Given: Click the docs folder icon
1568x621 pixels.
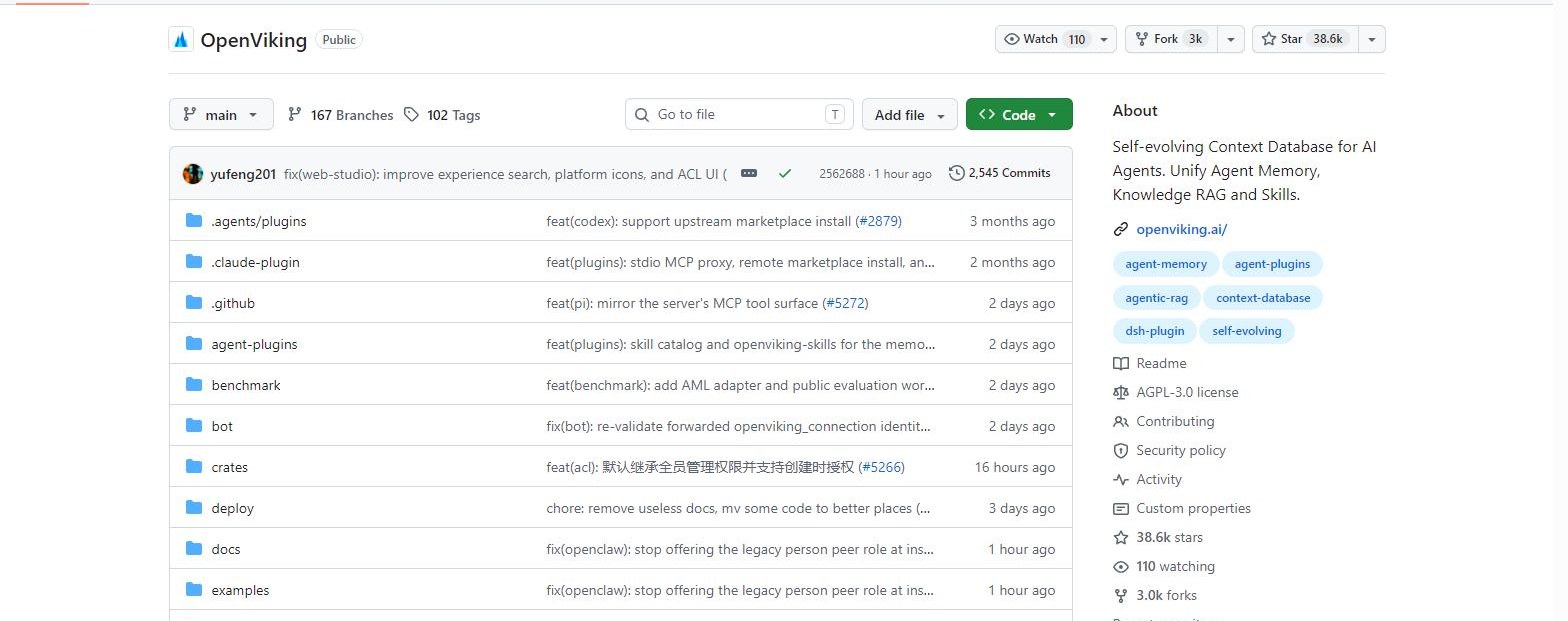Looking at the screenshot, I should [x=194, y=549].
